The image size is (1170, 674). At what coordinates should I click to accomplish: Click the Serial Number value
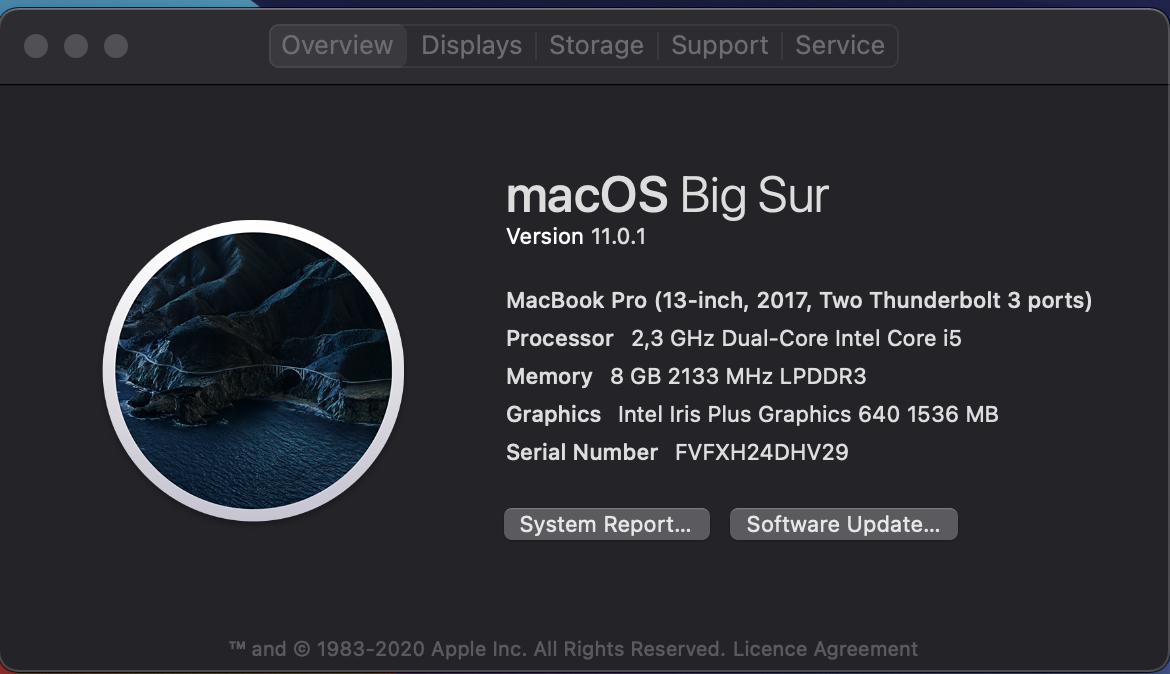[x=761, y=452]
